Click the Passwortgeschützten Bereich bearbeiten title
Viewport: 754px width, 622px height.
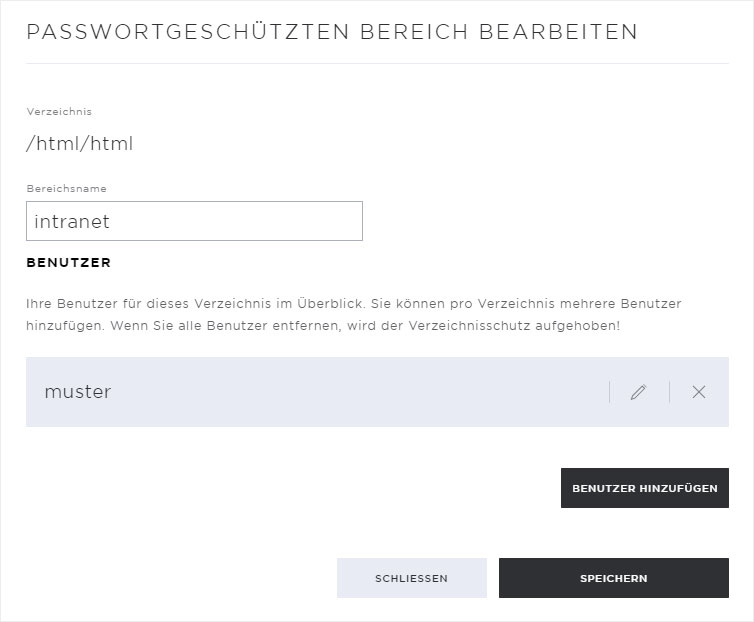pyautogui.click(x=332, y=32)
